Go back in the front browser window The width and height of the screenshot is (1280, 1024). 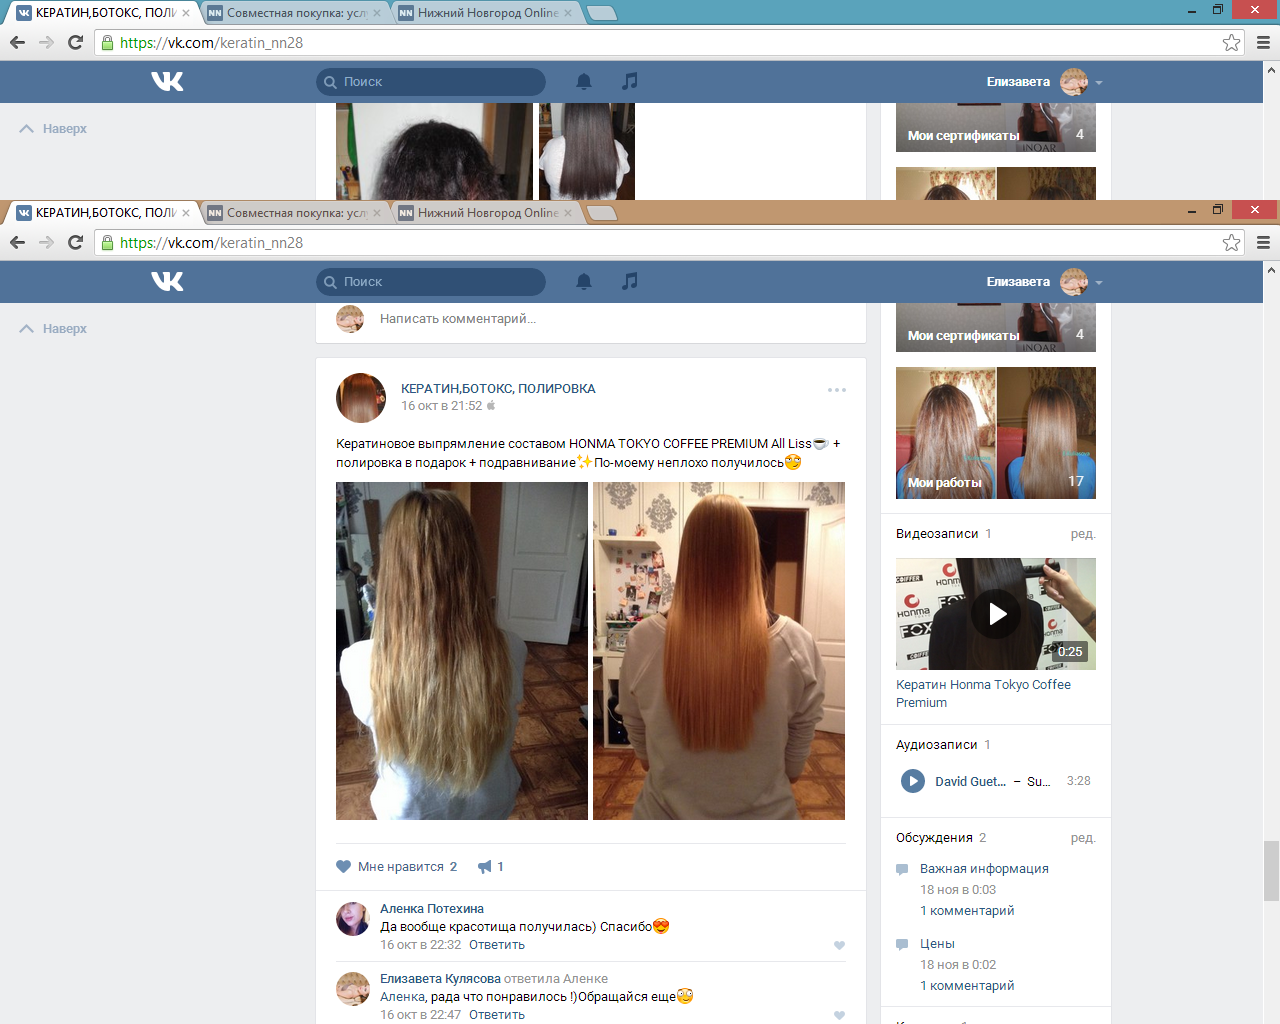tap(17, 242)
